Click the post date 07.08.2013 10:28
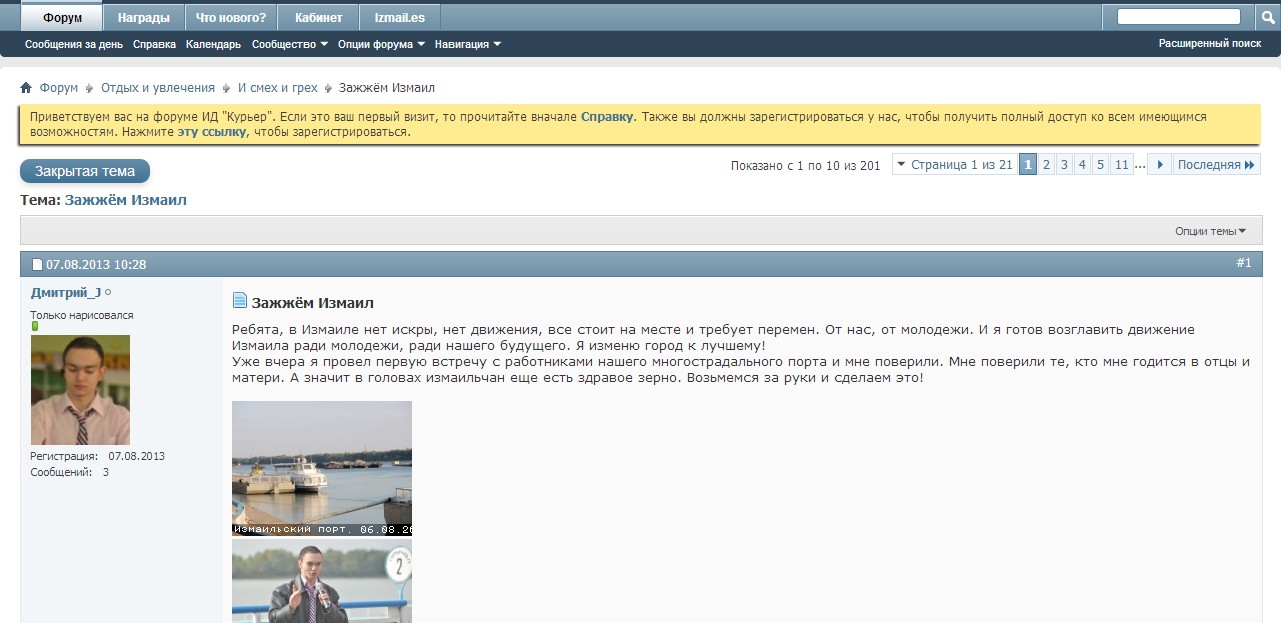Screen dimensions: 1281x623 [x=96, y=265]
